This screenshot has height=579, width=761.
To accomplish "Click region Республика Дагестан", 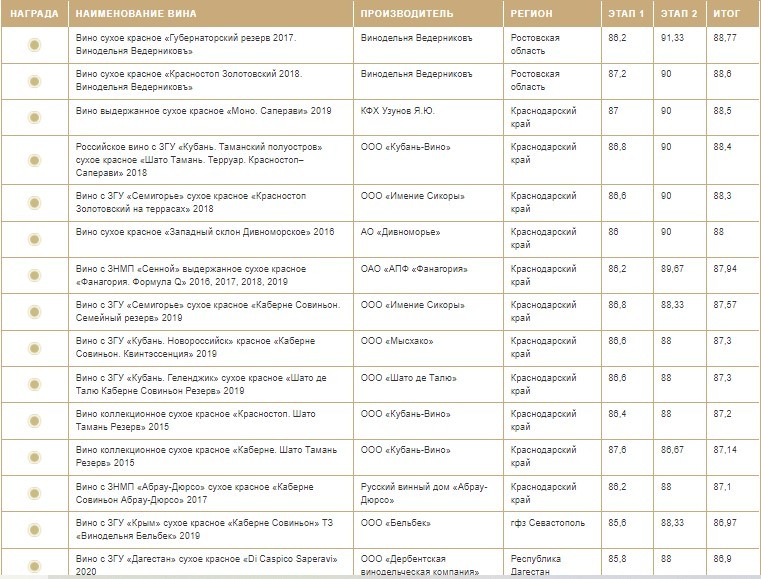I will pyautogui.click(x=535, y=565).
